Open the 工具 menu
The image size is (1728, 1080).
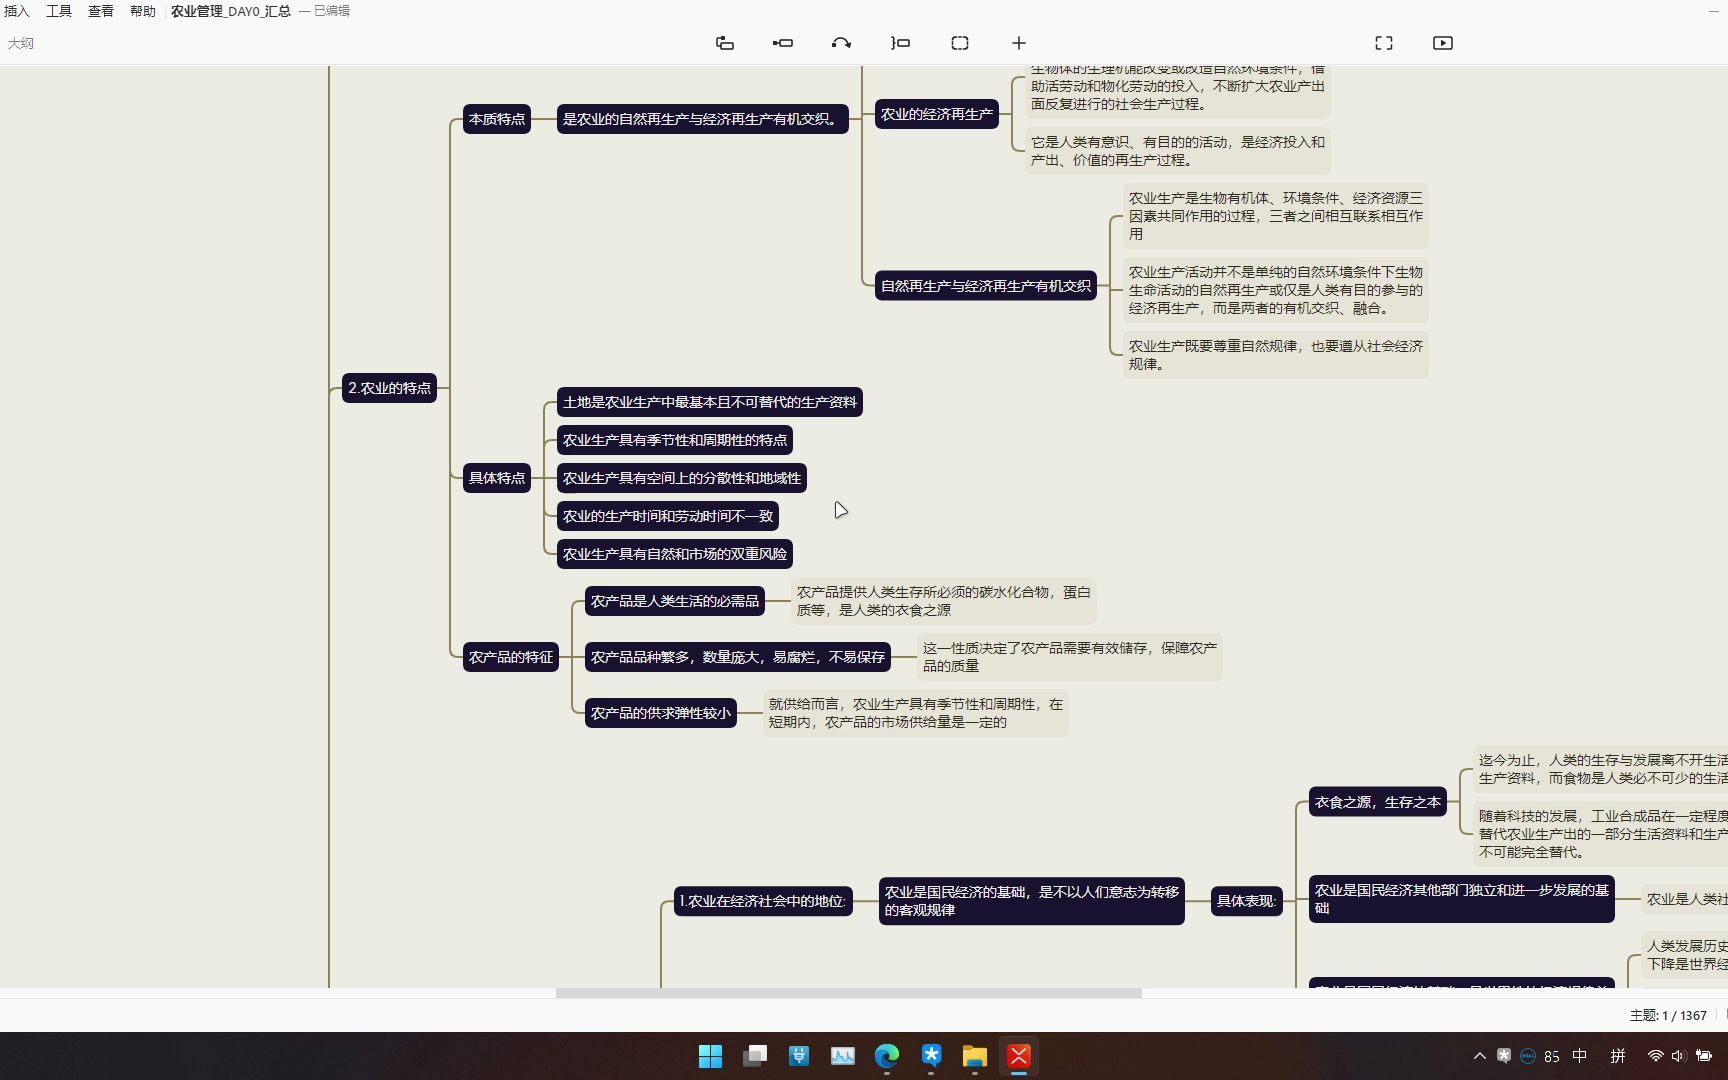59,11
